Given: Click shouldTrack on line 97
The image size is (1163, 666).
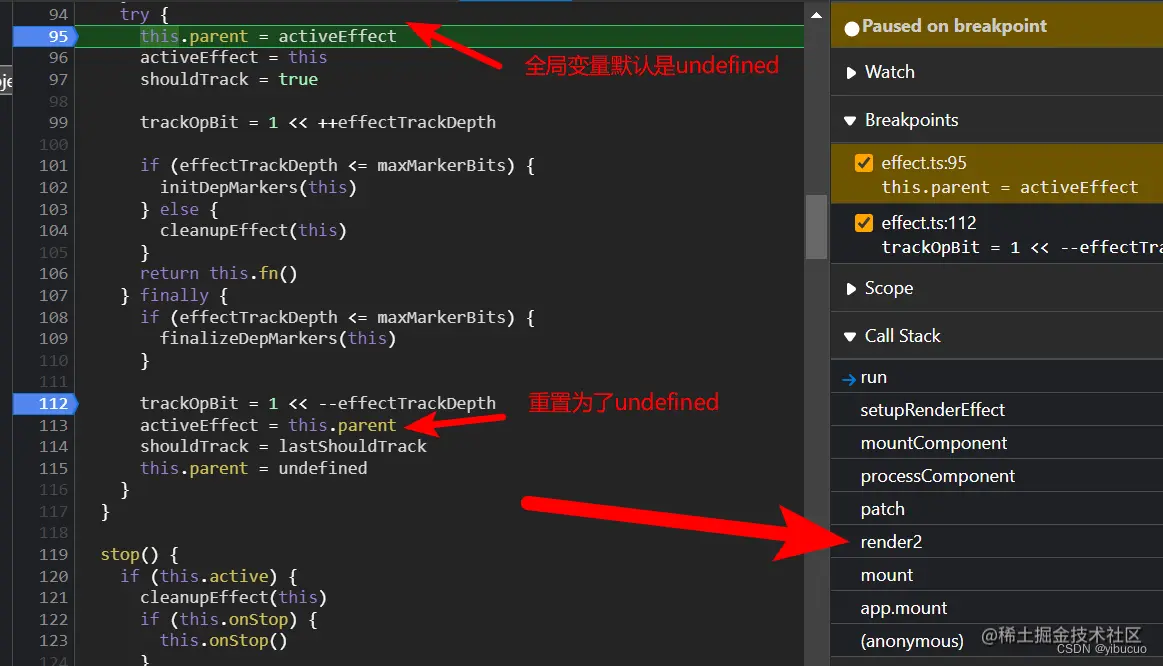Looking at the screenshot, I should pyautogui.click(x=194, y=79).
